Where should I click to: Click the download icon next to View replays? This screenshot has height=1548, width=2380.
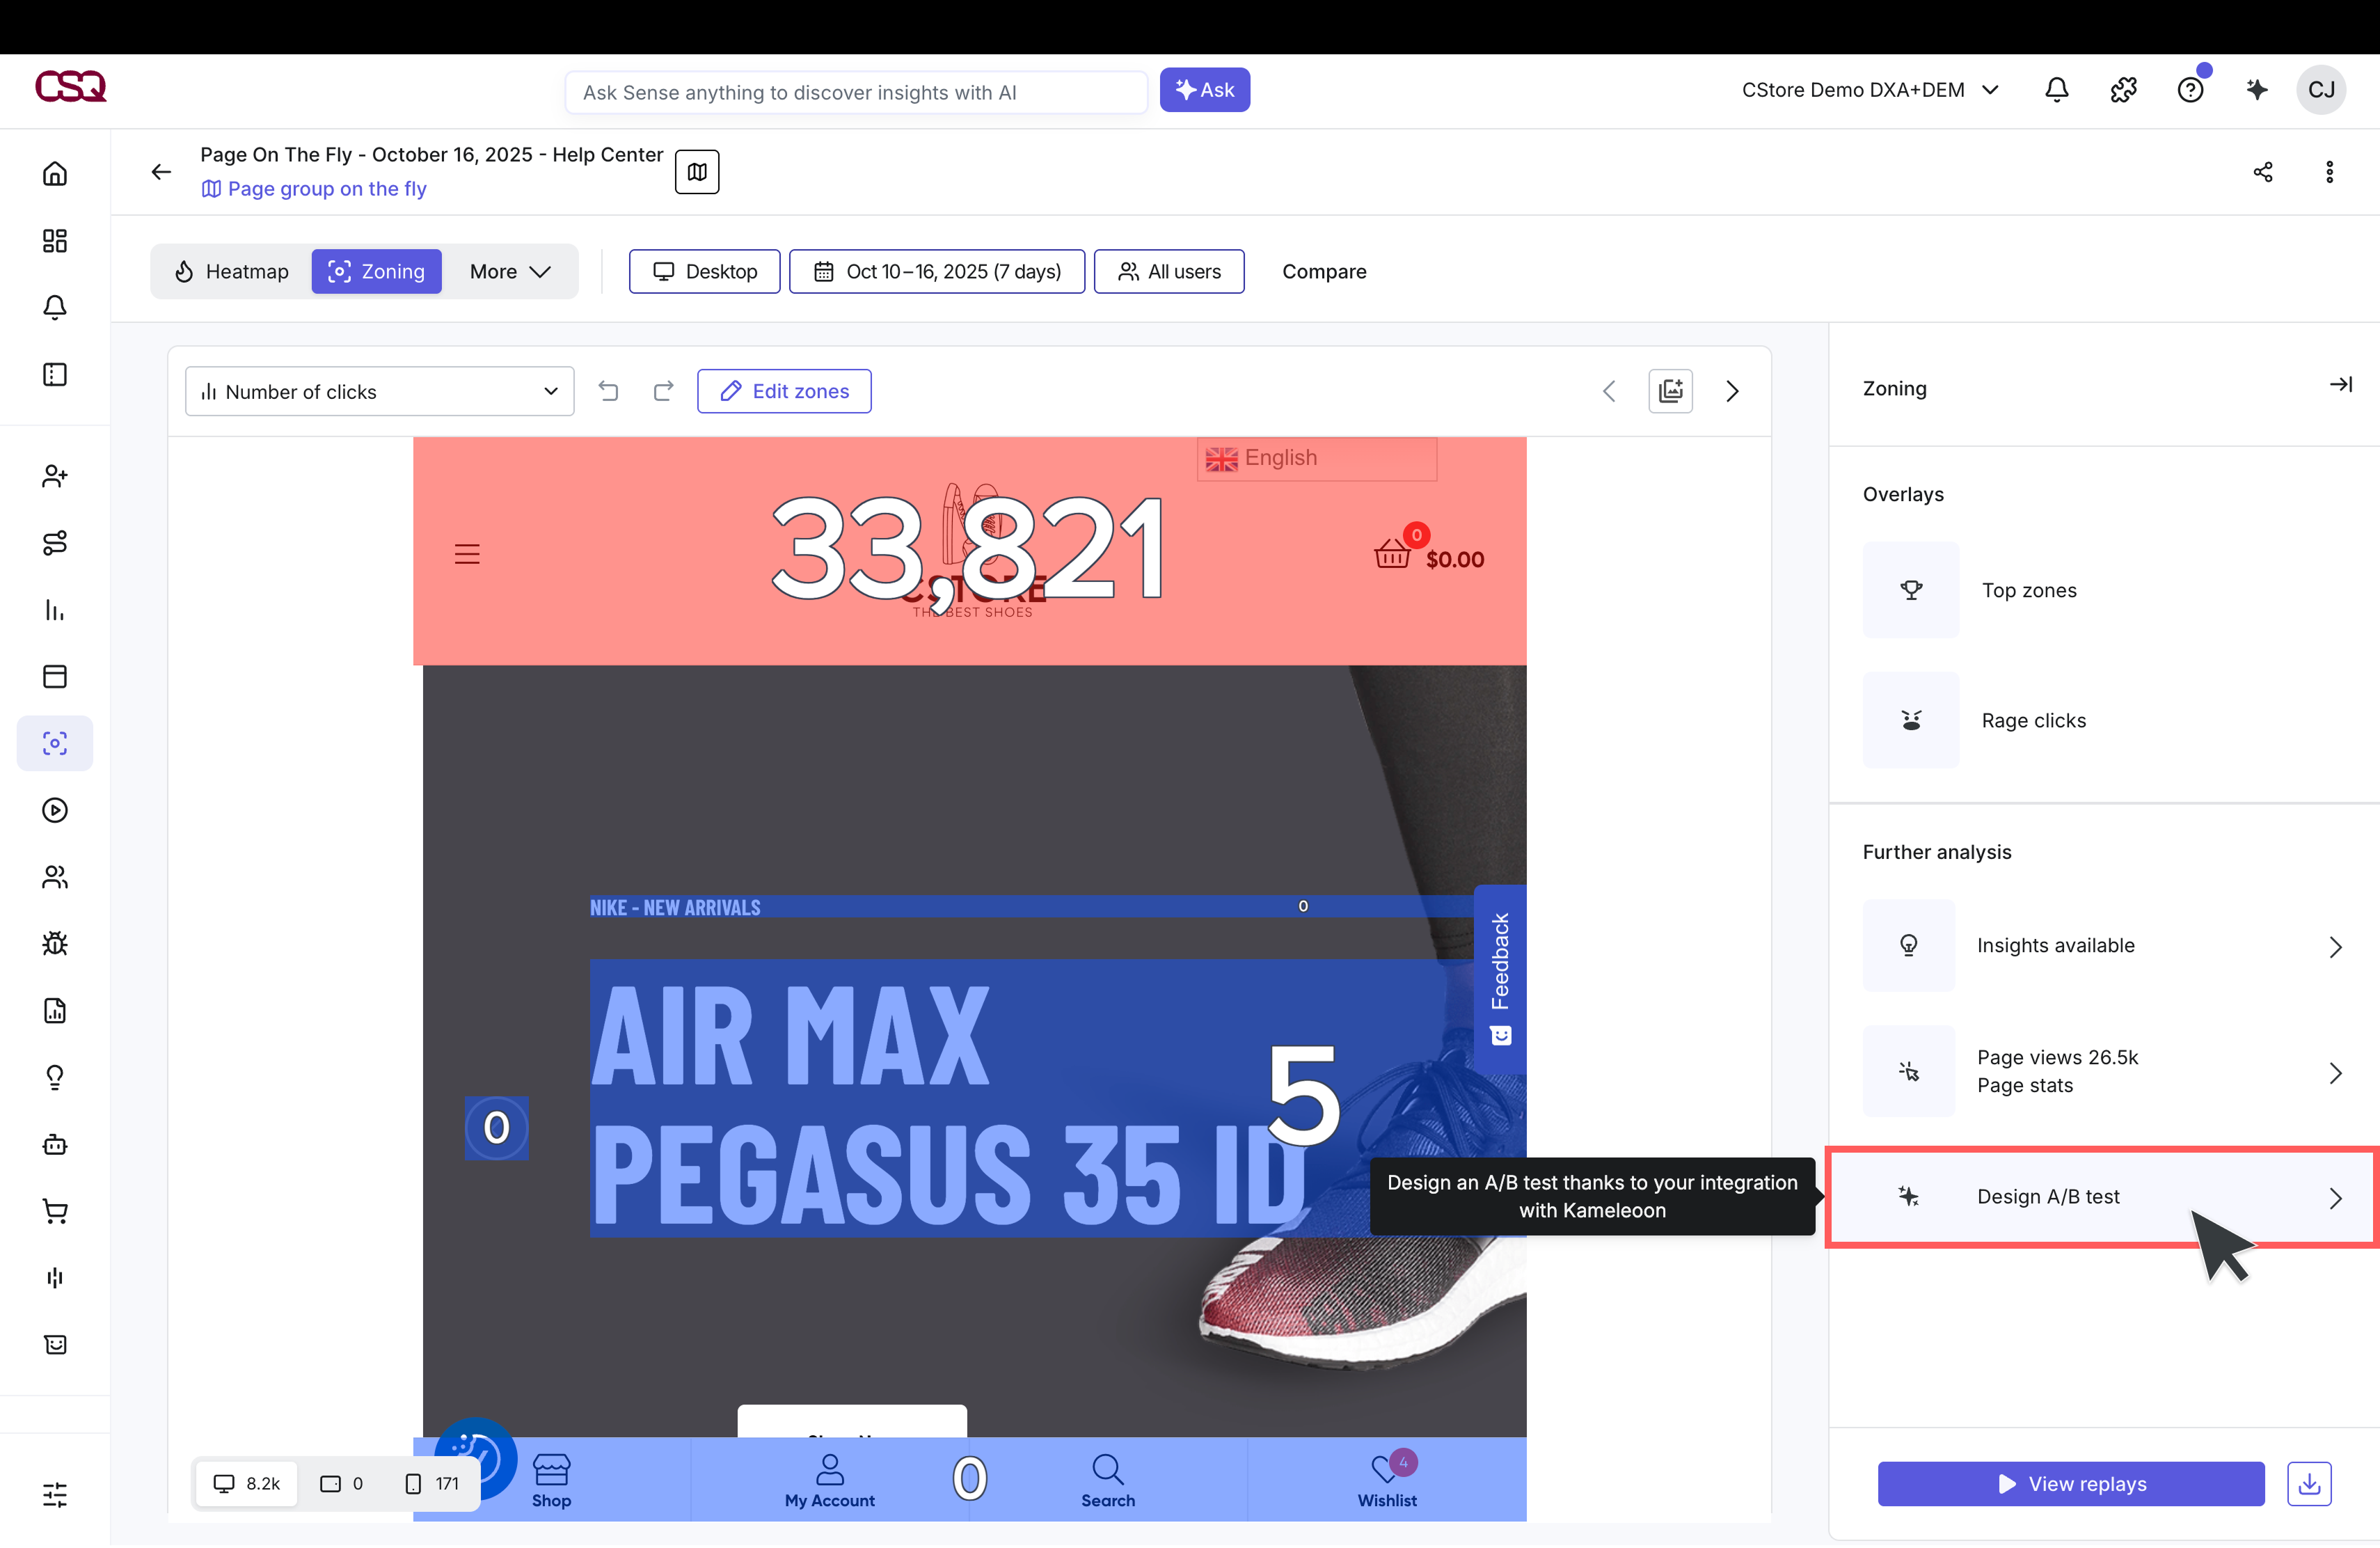point(2309,1484)
